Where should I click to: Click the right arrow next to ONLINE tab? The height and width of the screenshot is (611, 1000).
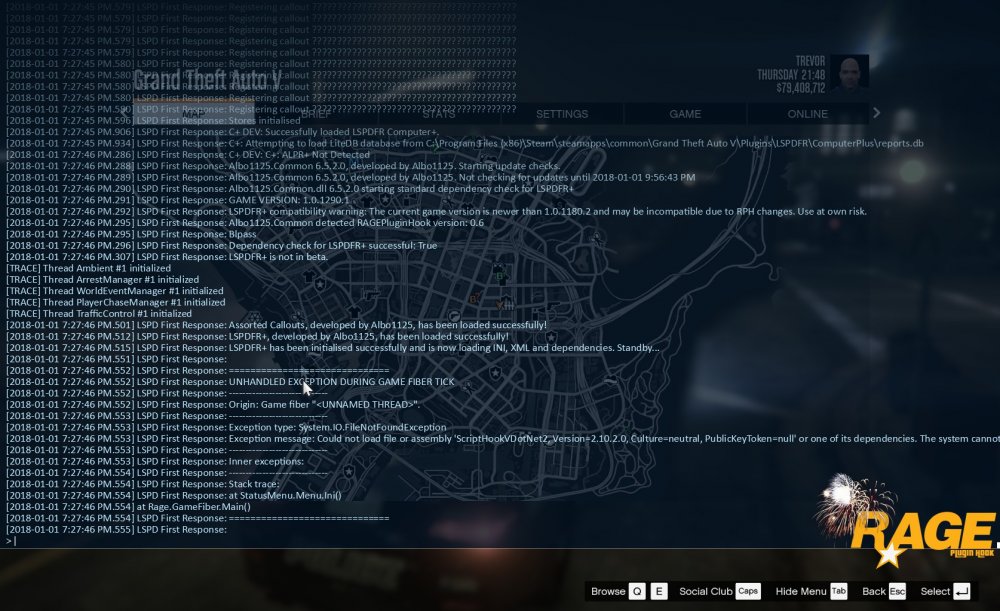(877, 113)
